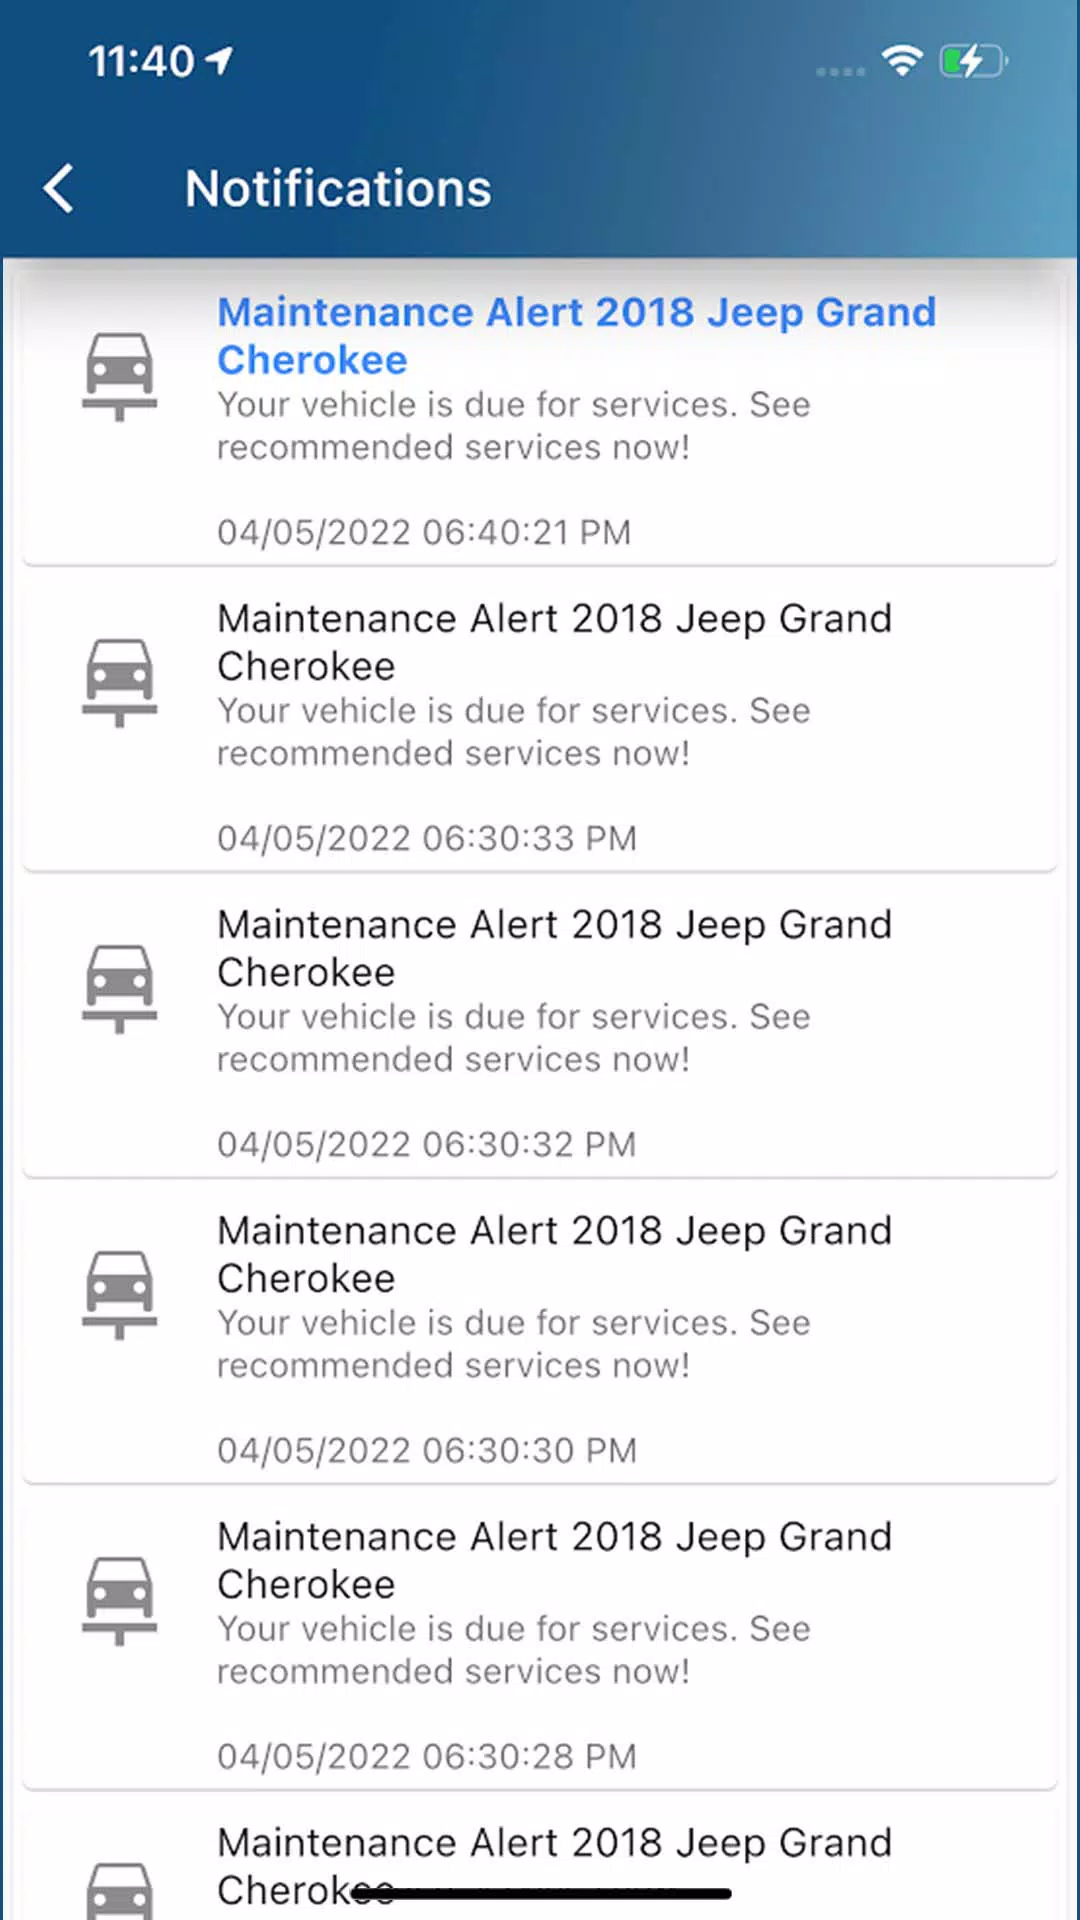Tap the 04/05/2022 06:40:21 PM timestamp
This screenshot has width=1080, height=1920.
424,532
